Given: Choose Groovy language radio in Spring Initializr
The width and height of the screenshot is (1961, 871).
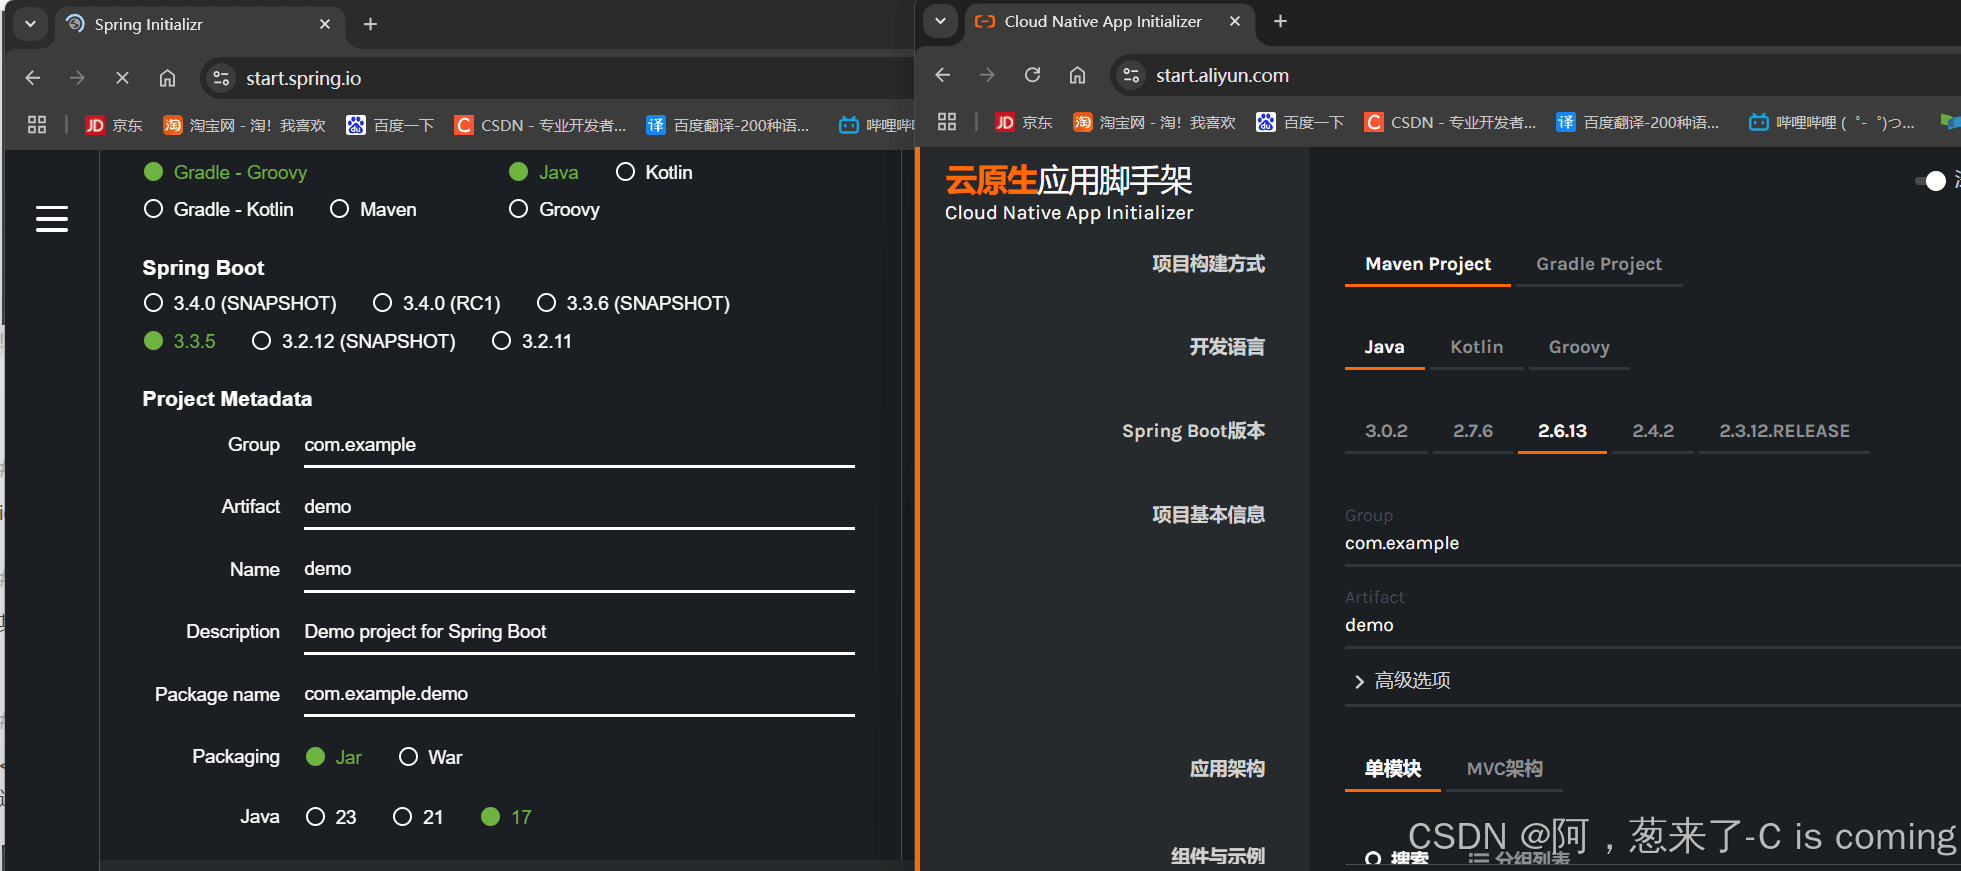Looking at the screenshot, I should tap(554, 209).
